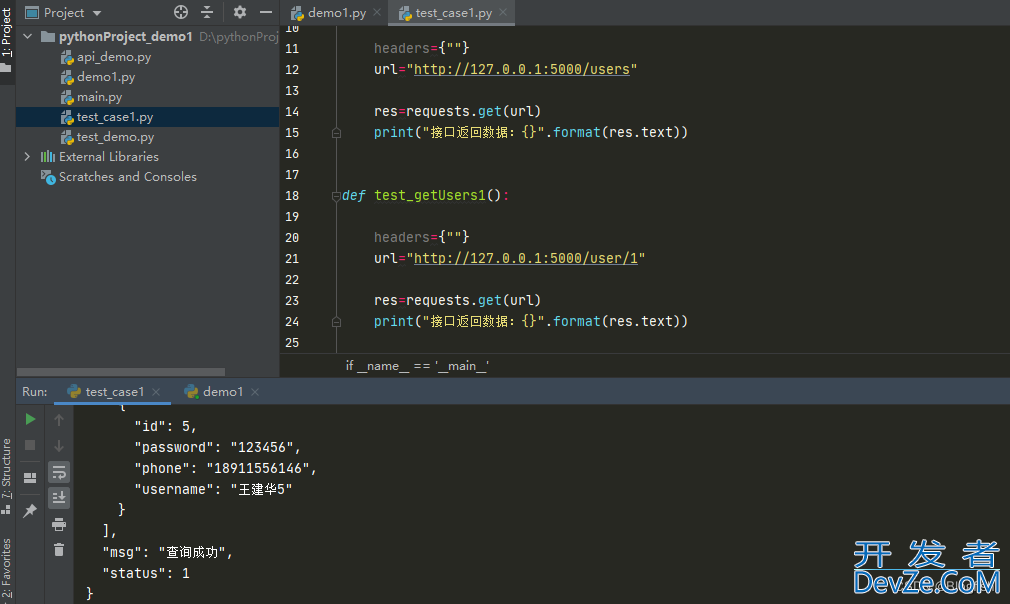Select test_demo.py in project tree

coord(115,137)
